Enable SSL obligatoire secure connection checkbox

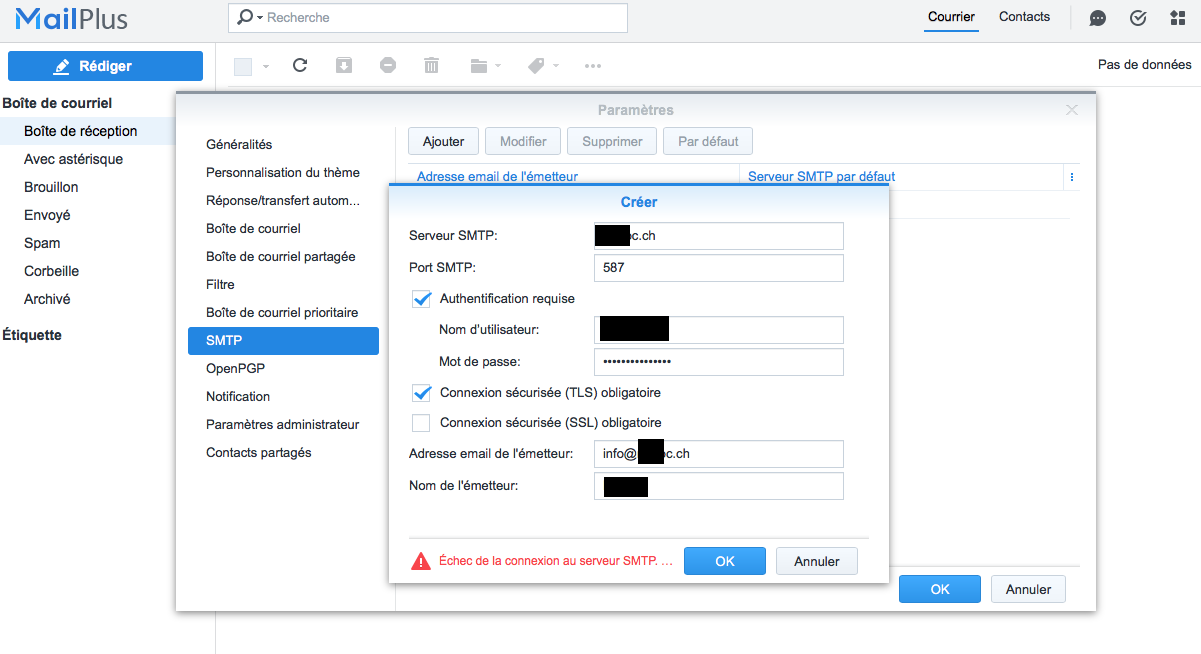pyautogui.click(x=422, y=422)
